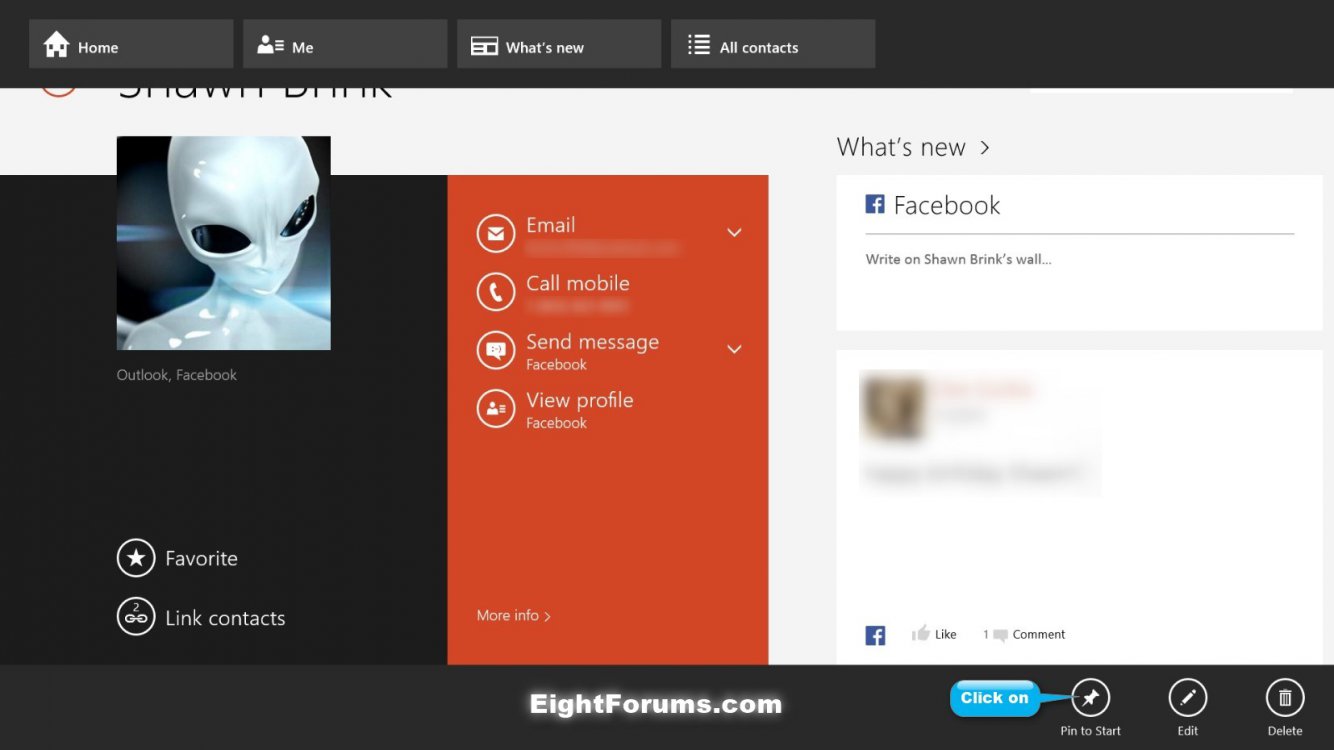Expand the Send message options chevron

(x=734, y=350)
